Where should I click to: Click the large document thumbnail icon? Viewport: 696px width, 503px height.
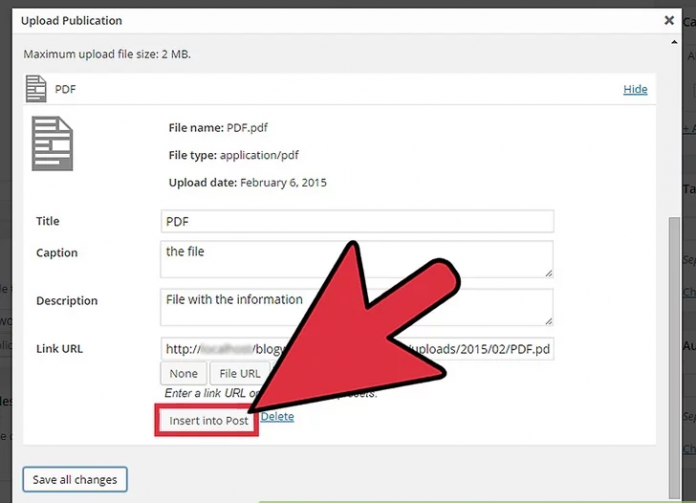click(53, 143)
